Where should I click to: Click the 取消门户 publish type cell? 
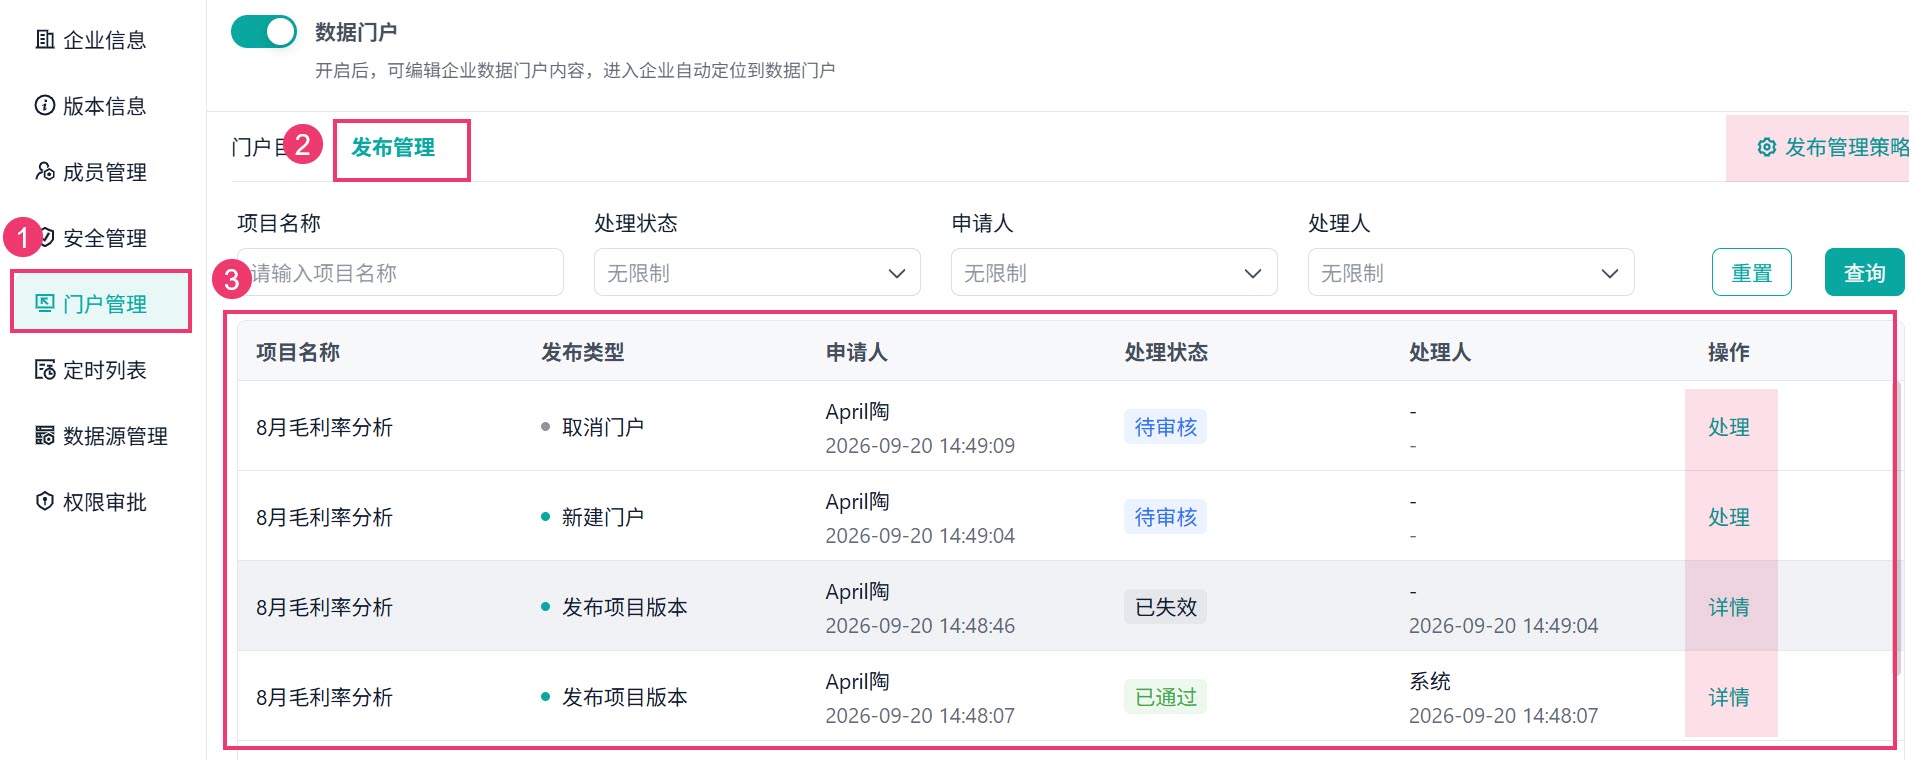pos(592,427)
